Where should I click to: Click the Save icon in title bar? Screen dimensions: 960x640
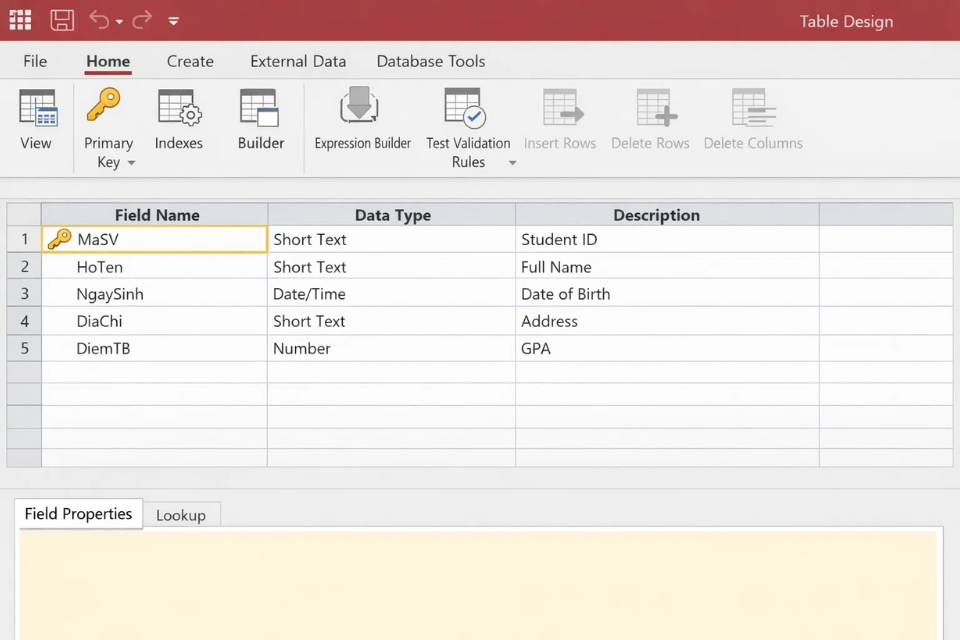[x=62, y=21]
